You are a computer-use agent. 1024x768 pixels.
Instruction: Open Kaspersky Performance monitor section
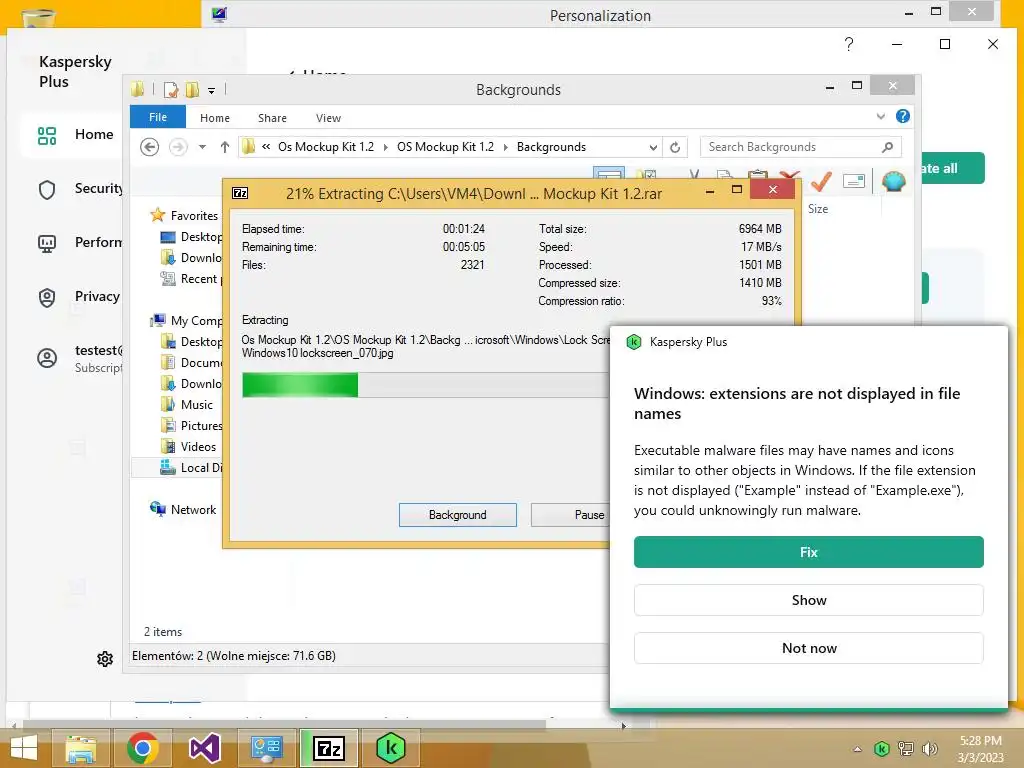[x=78, y=243]
